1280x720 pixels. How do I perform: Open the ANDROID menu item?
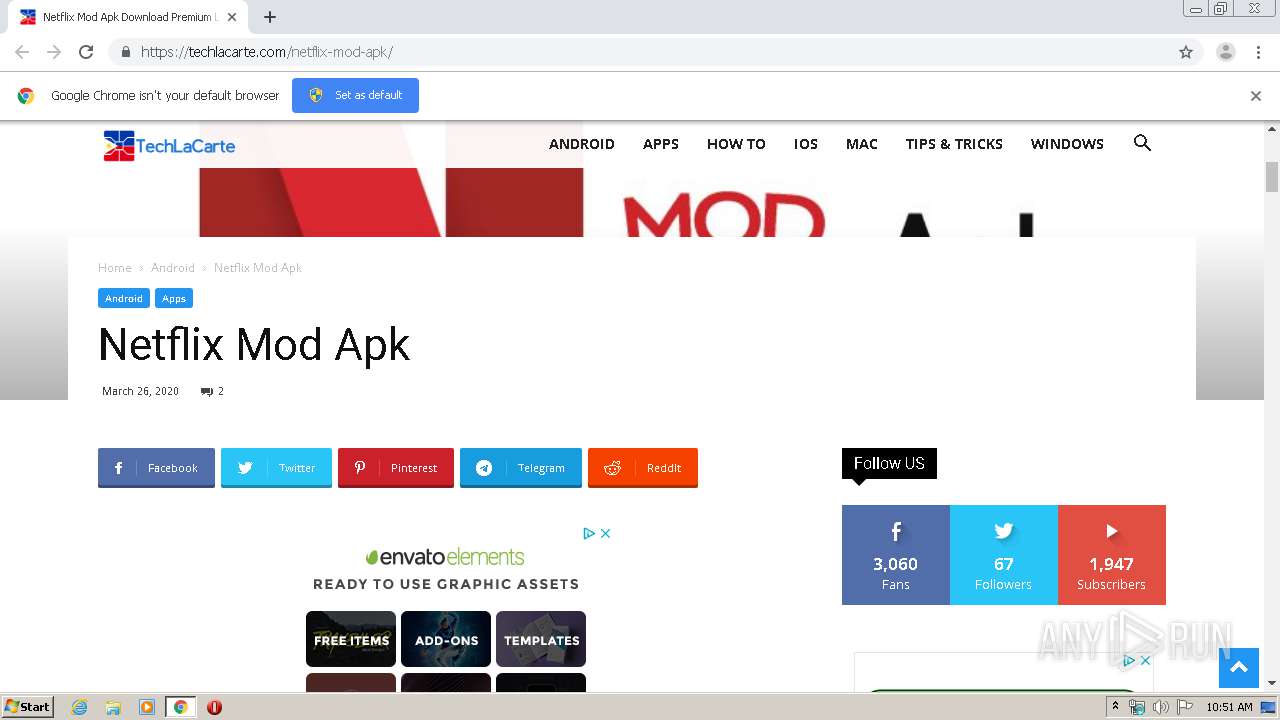tap(581, 144)
